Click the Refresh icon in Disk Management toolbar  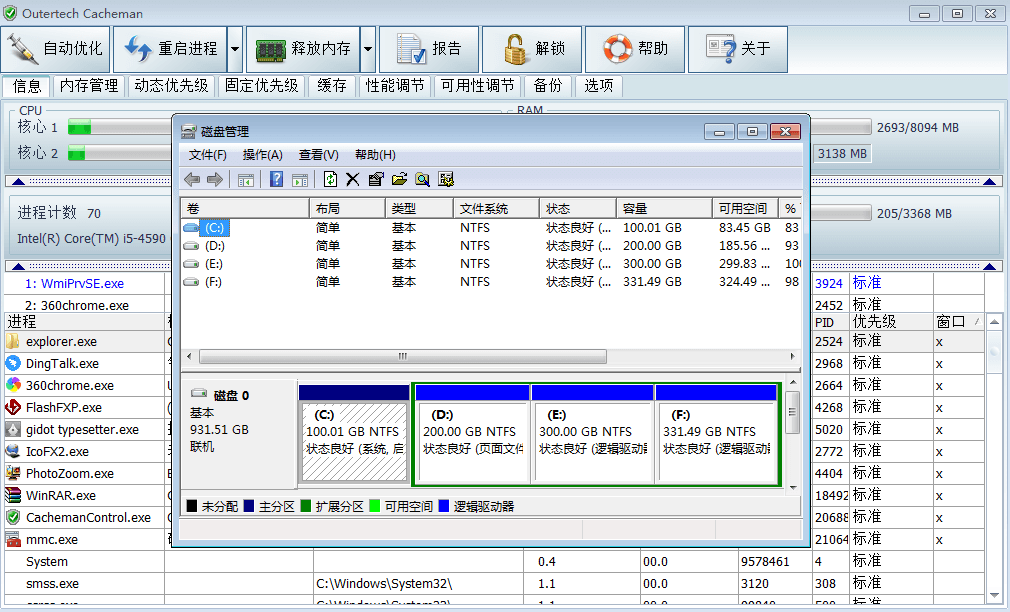[331, 179]
